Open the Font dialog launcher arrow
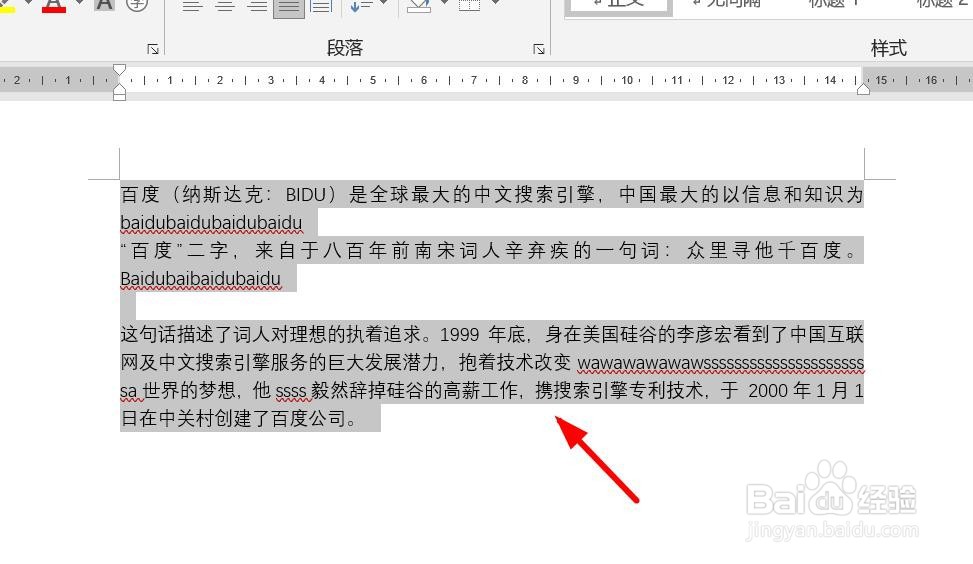 153,49
